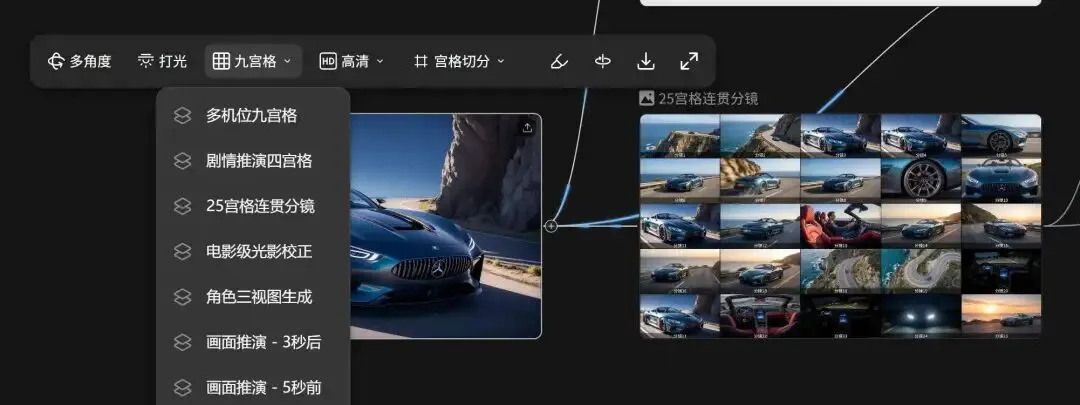Click the plus connector on car image node
This screenshot has width=1080, height=405.
click(551, 226)
